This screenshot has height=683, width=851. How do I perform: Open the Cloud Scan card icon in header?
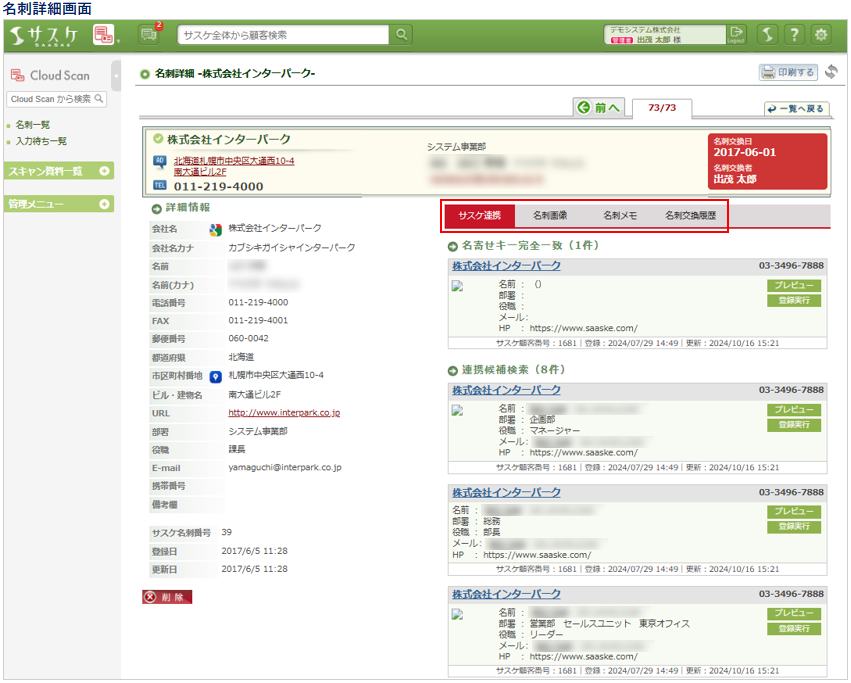(103, 35)
